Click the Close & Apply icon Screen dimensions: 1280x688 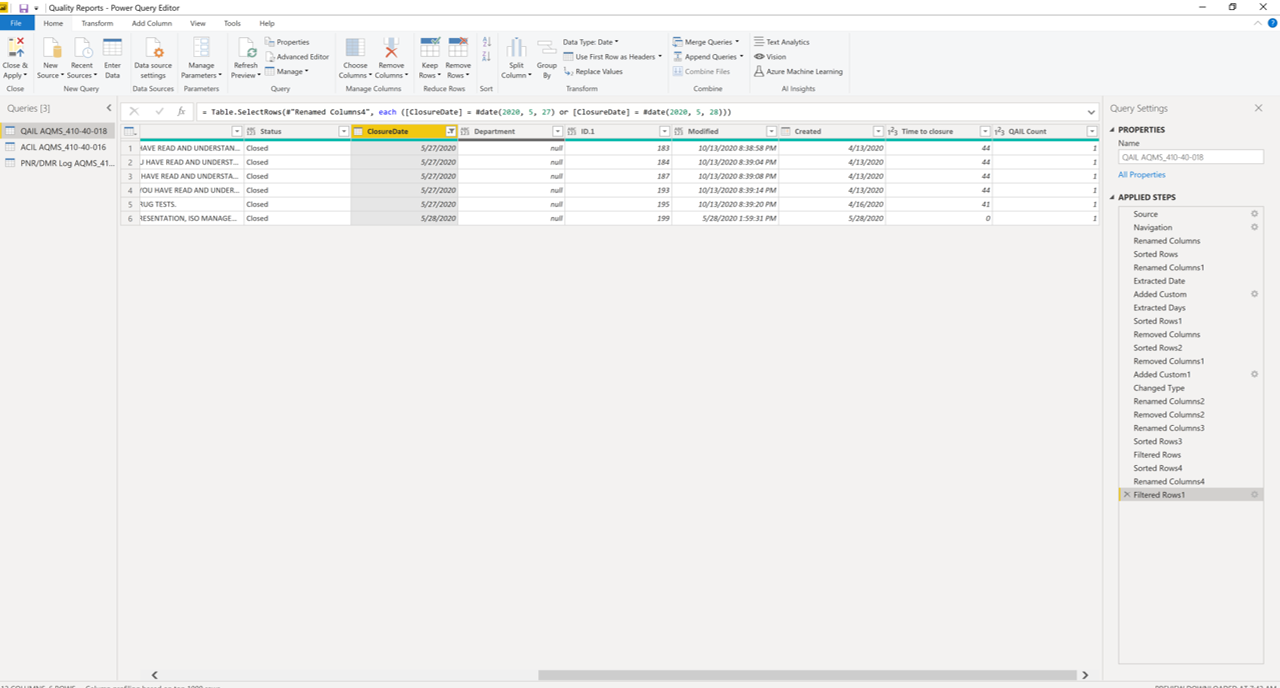point(15,47)
